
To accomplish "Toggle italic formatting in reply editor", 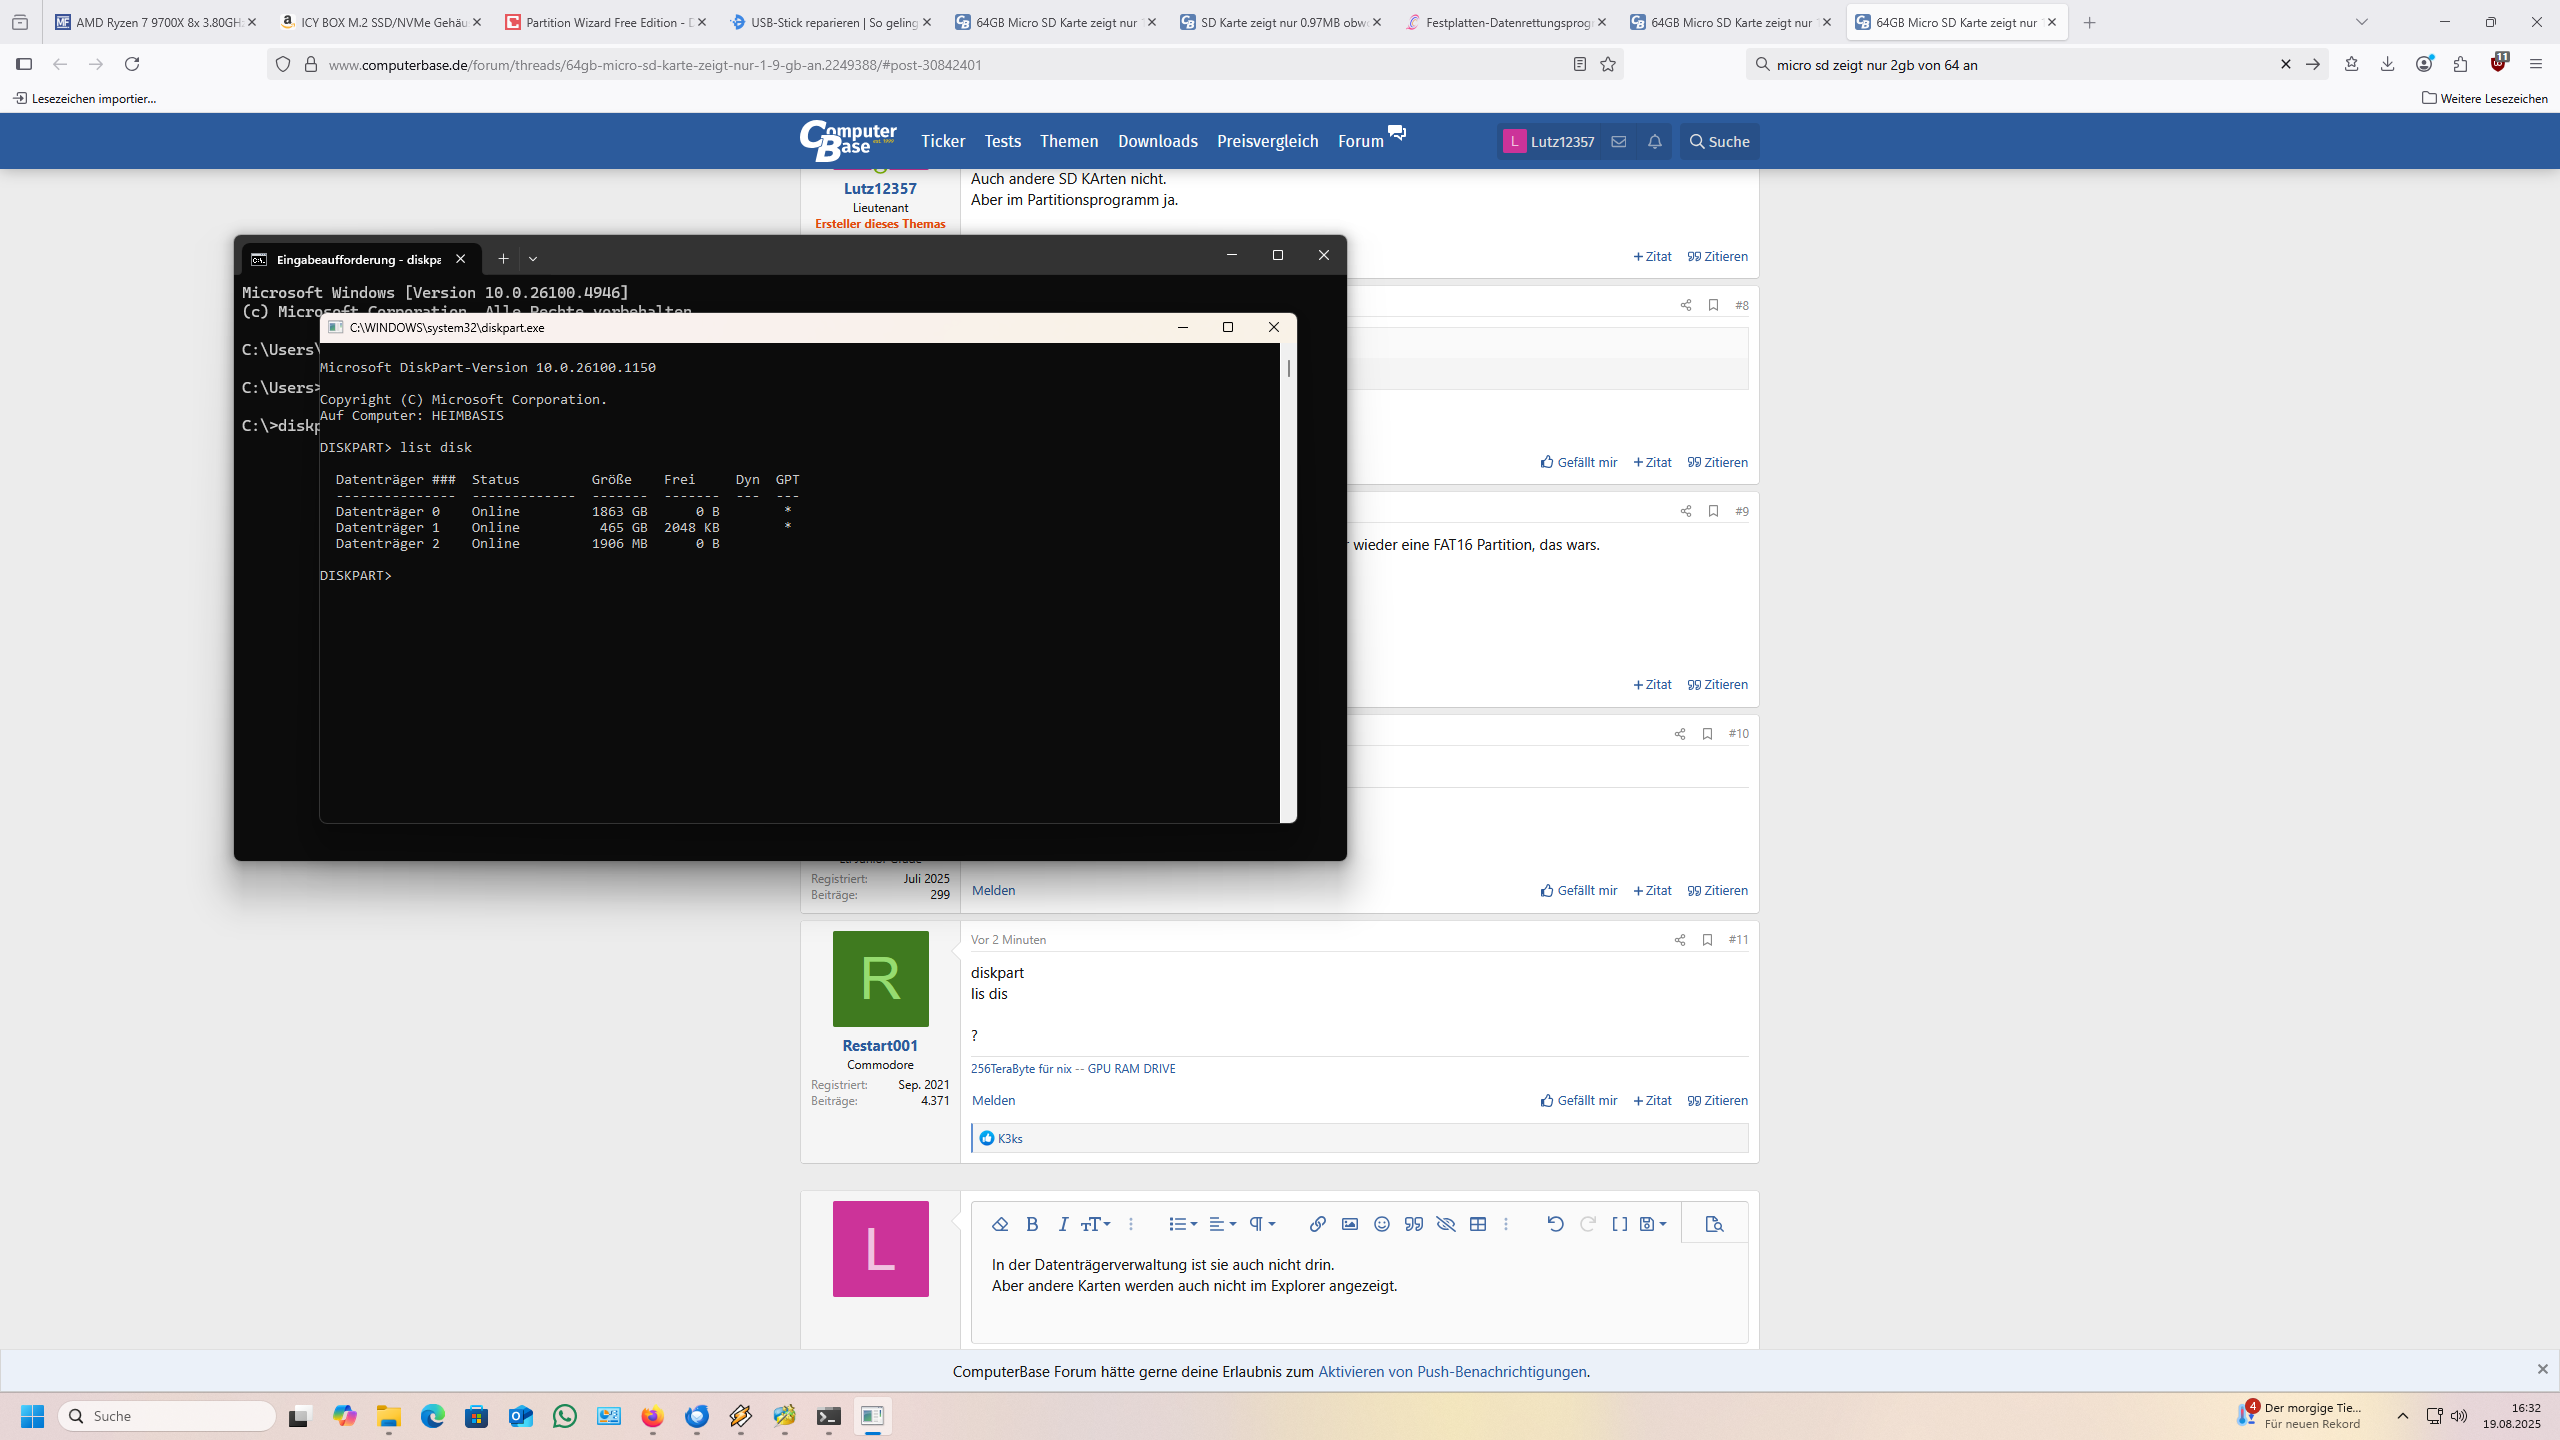I will [x=1063, y=1224].
